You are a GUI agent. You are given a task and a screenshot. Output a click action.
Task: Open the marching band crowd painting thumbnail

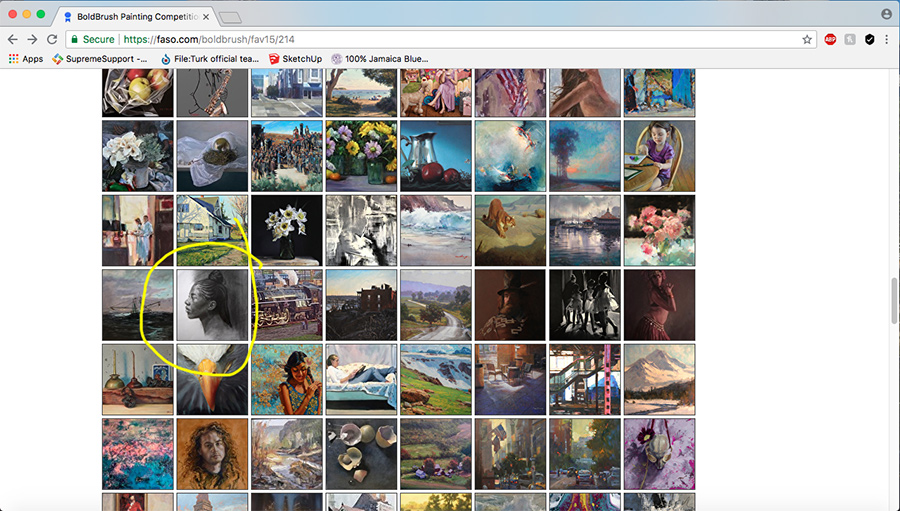click(287, 156)
